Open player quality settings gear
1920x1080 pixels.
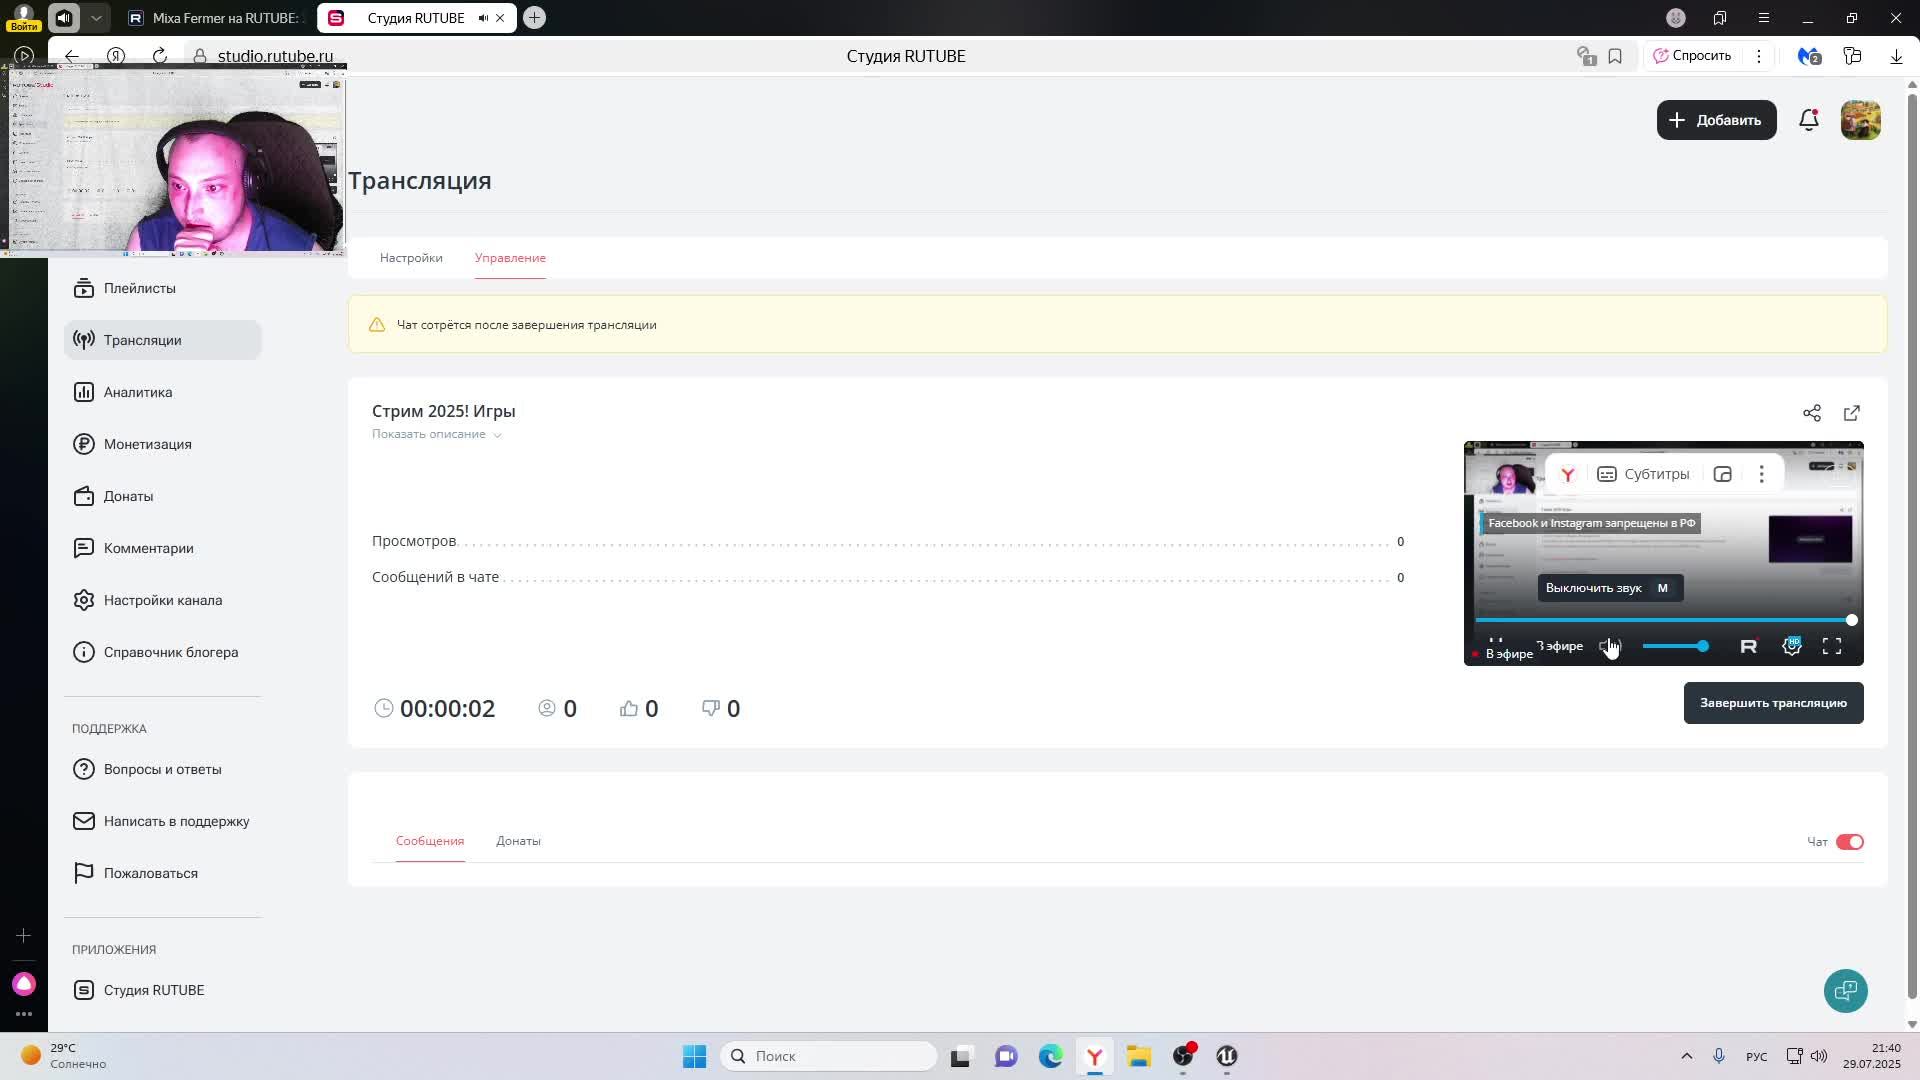1791,646
